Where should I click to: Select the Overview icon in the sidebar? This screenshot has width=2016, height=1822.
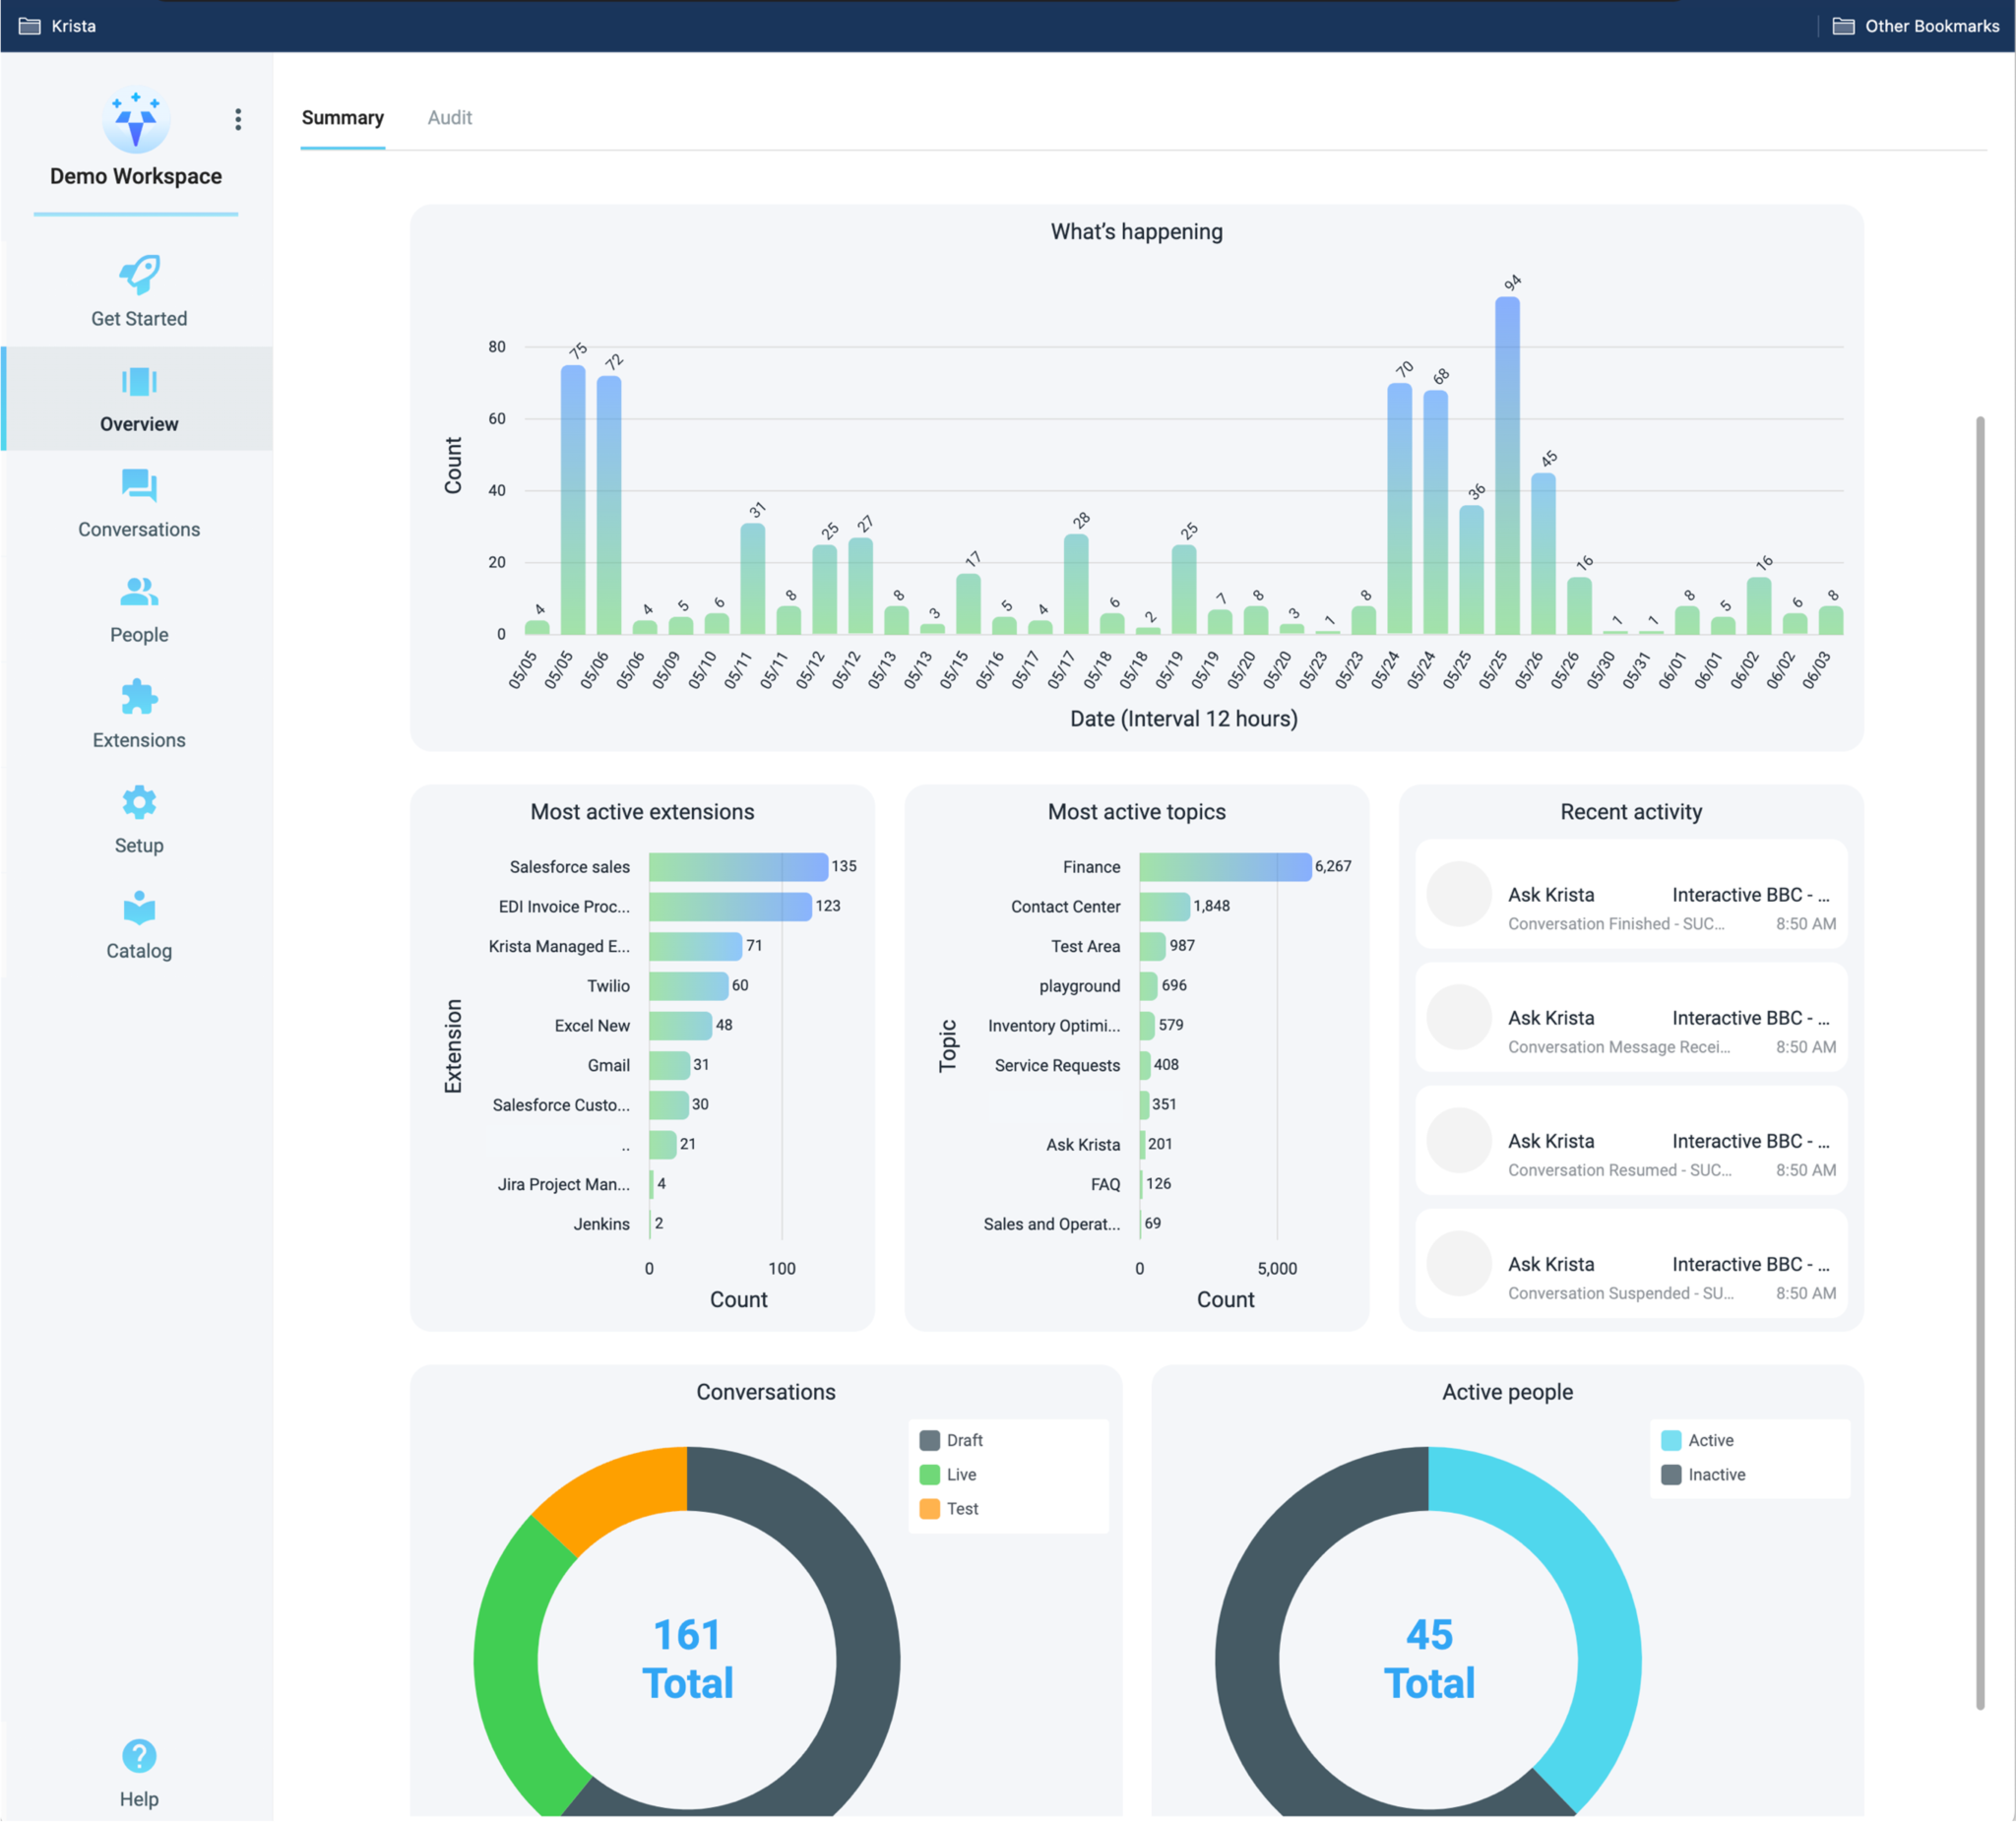pyautogui.click(x=138, y=382)
